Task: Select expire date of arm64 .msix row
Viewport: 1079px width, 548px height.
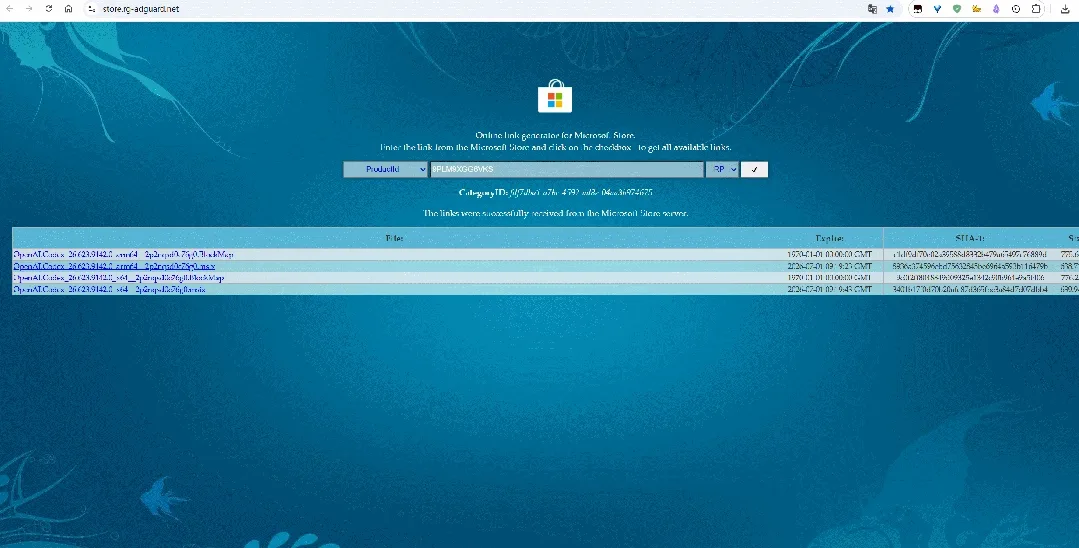Action: click(829, 266)
